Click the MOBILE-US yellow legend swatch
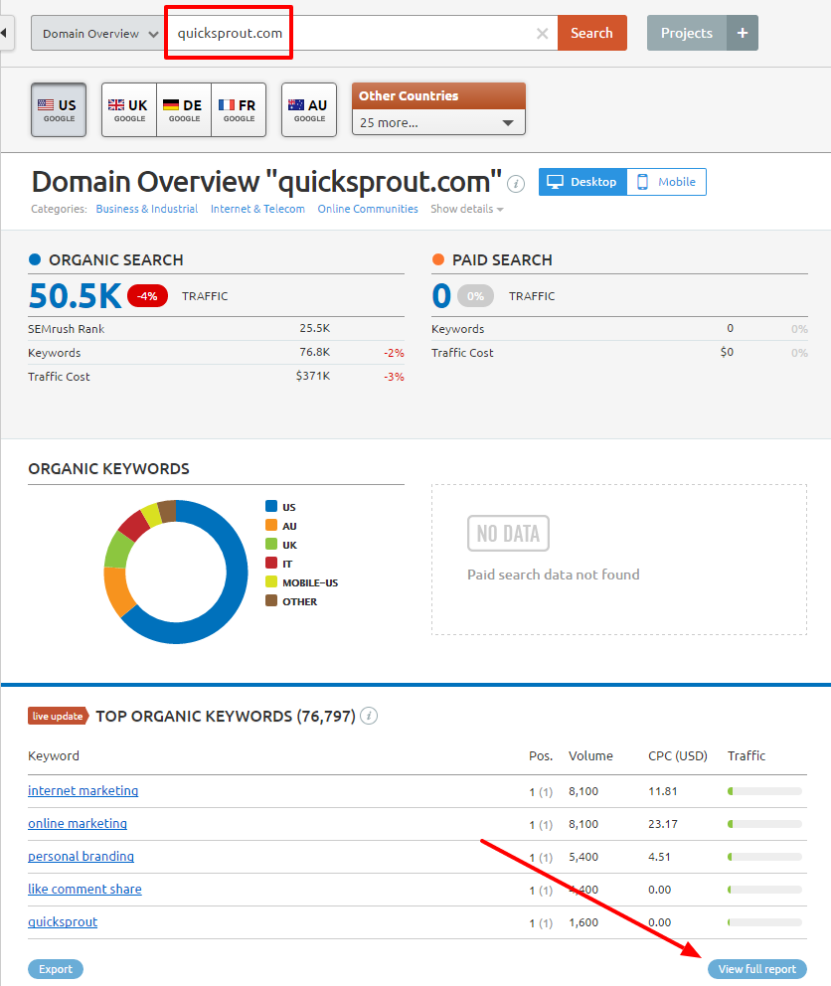The image size is (831, 986). [x=272, y=582]
